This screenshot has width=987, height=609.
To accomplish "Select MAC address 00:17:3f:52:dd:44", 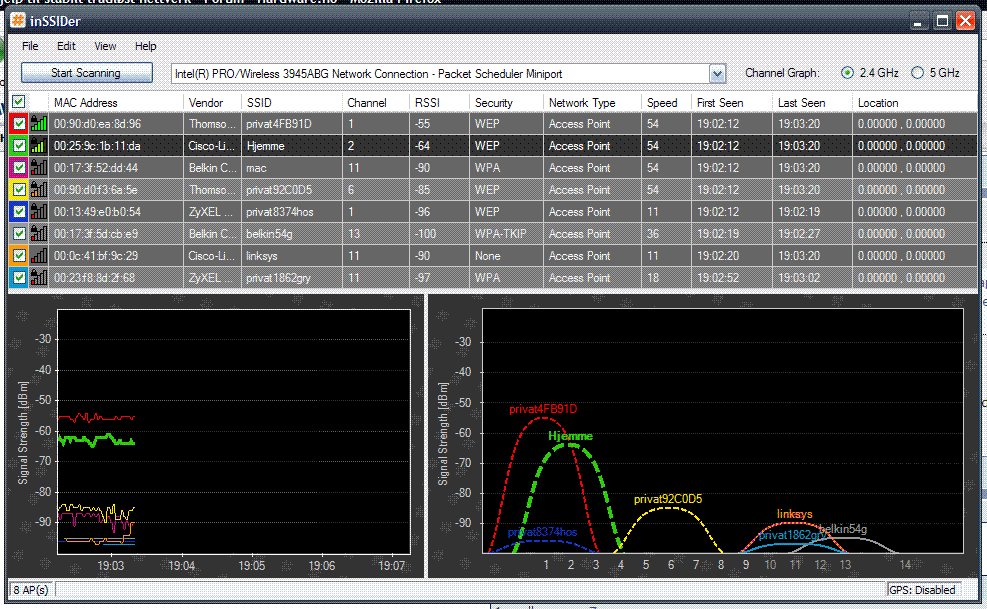I will 96,168.
